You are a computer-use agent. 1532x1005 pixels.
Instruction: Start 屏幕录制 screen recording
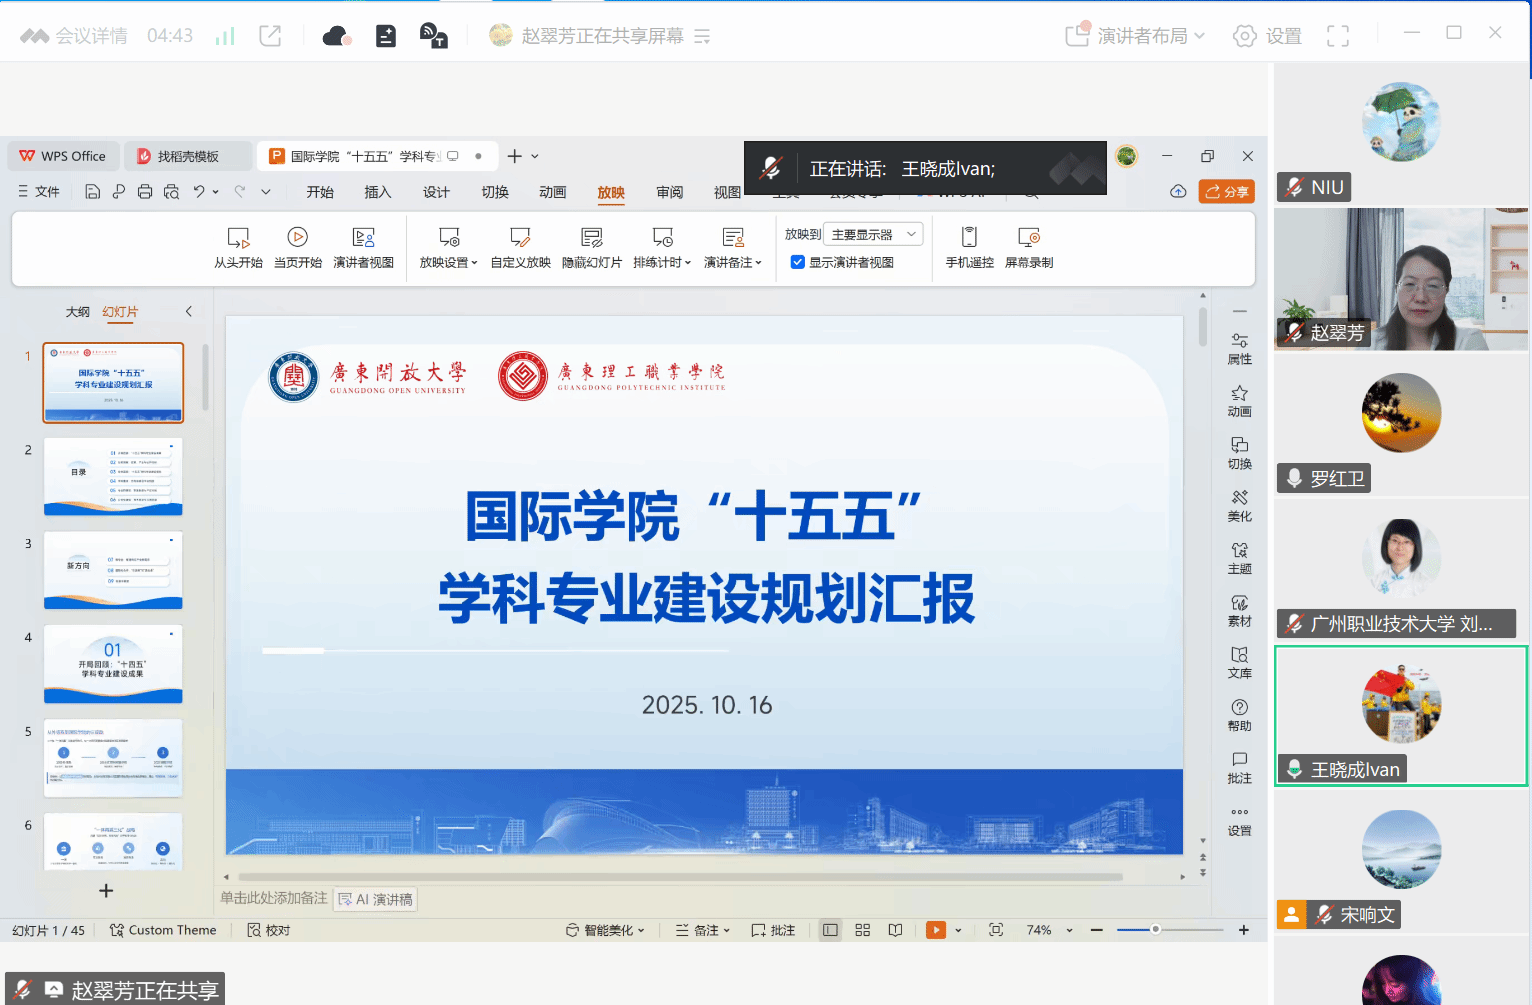click(x=1029, y=238)
